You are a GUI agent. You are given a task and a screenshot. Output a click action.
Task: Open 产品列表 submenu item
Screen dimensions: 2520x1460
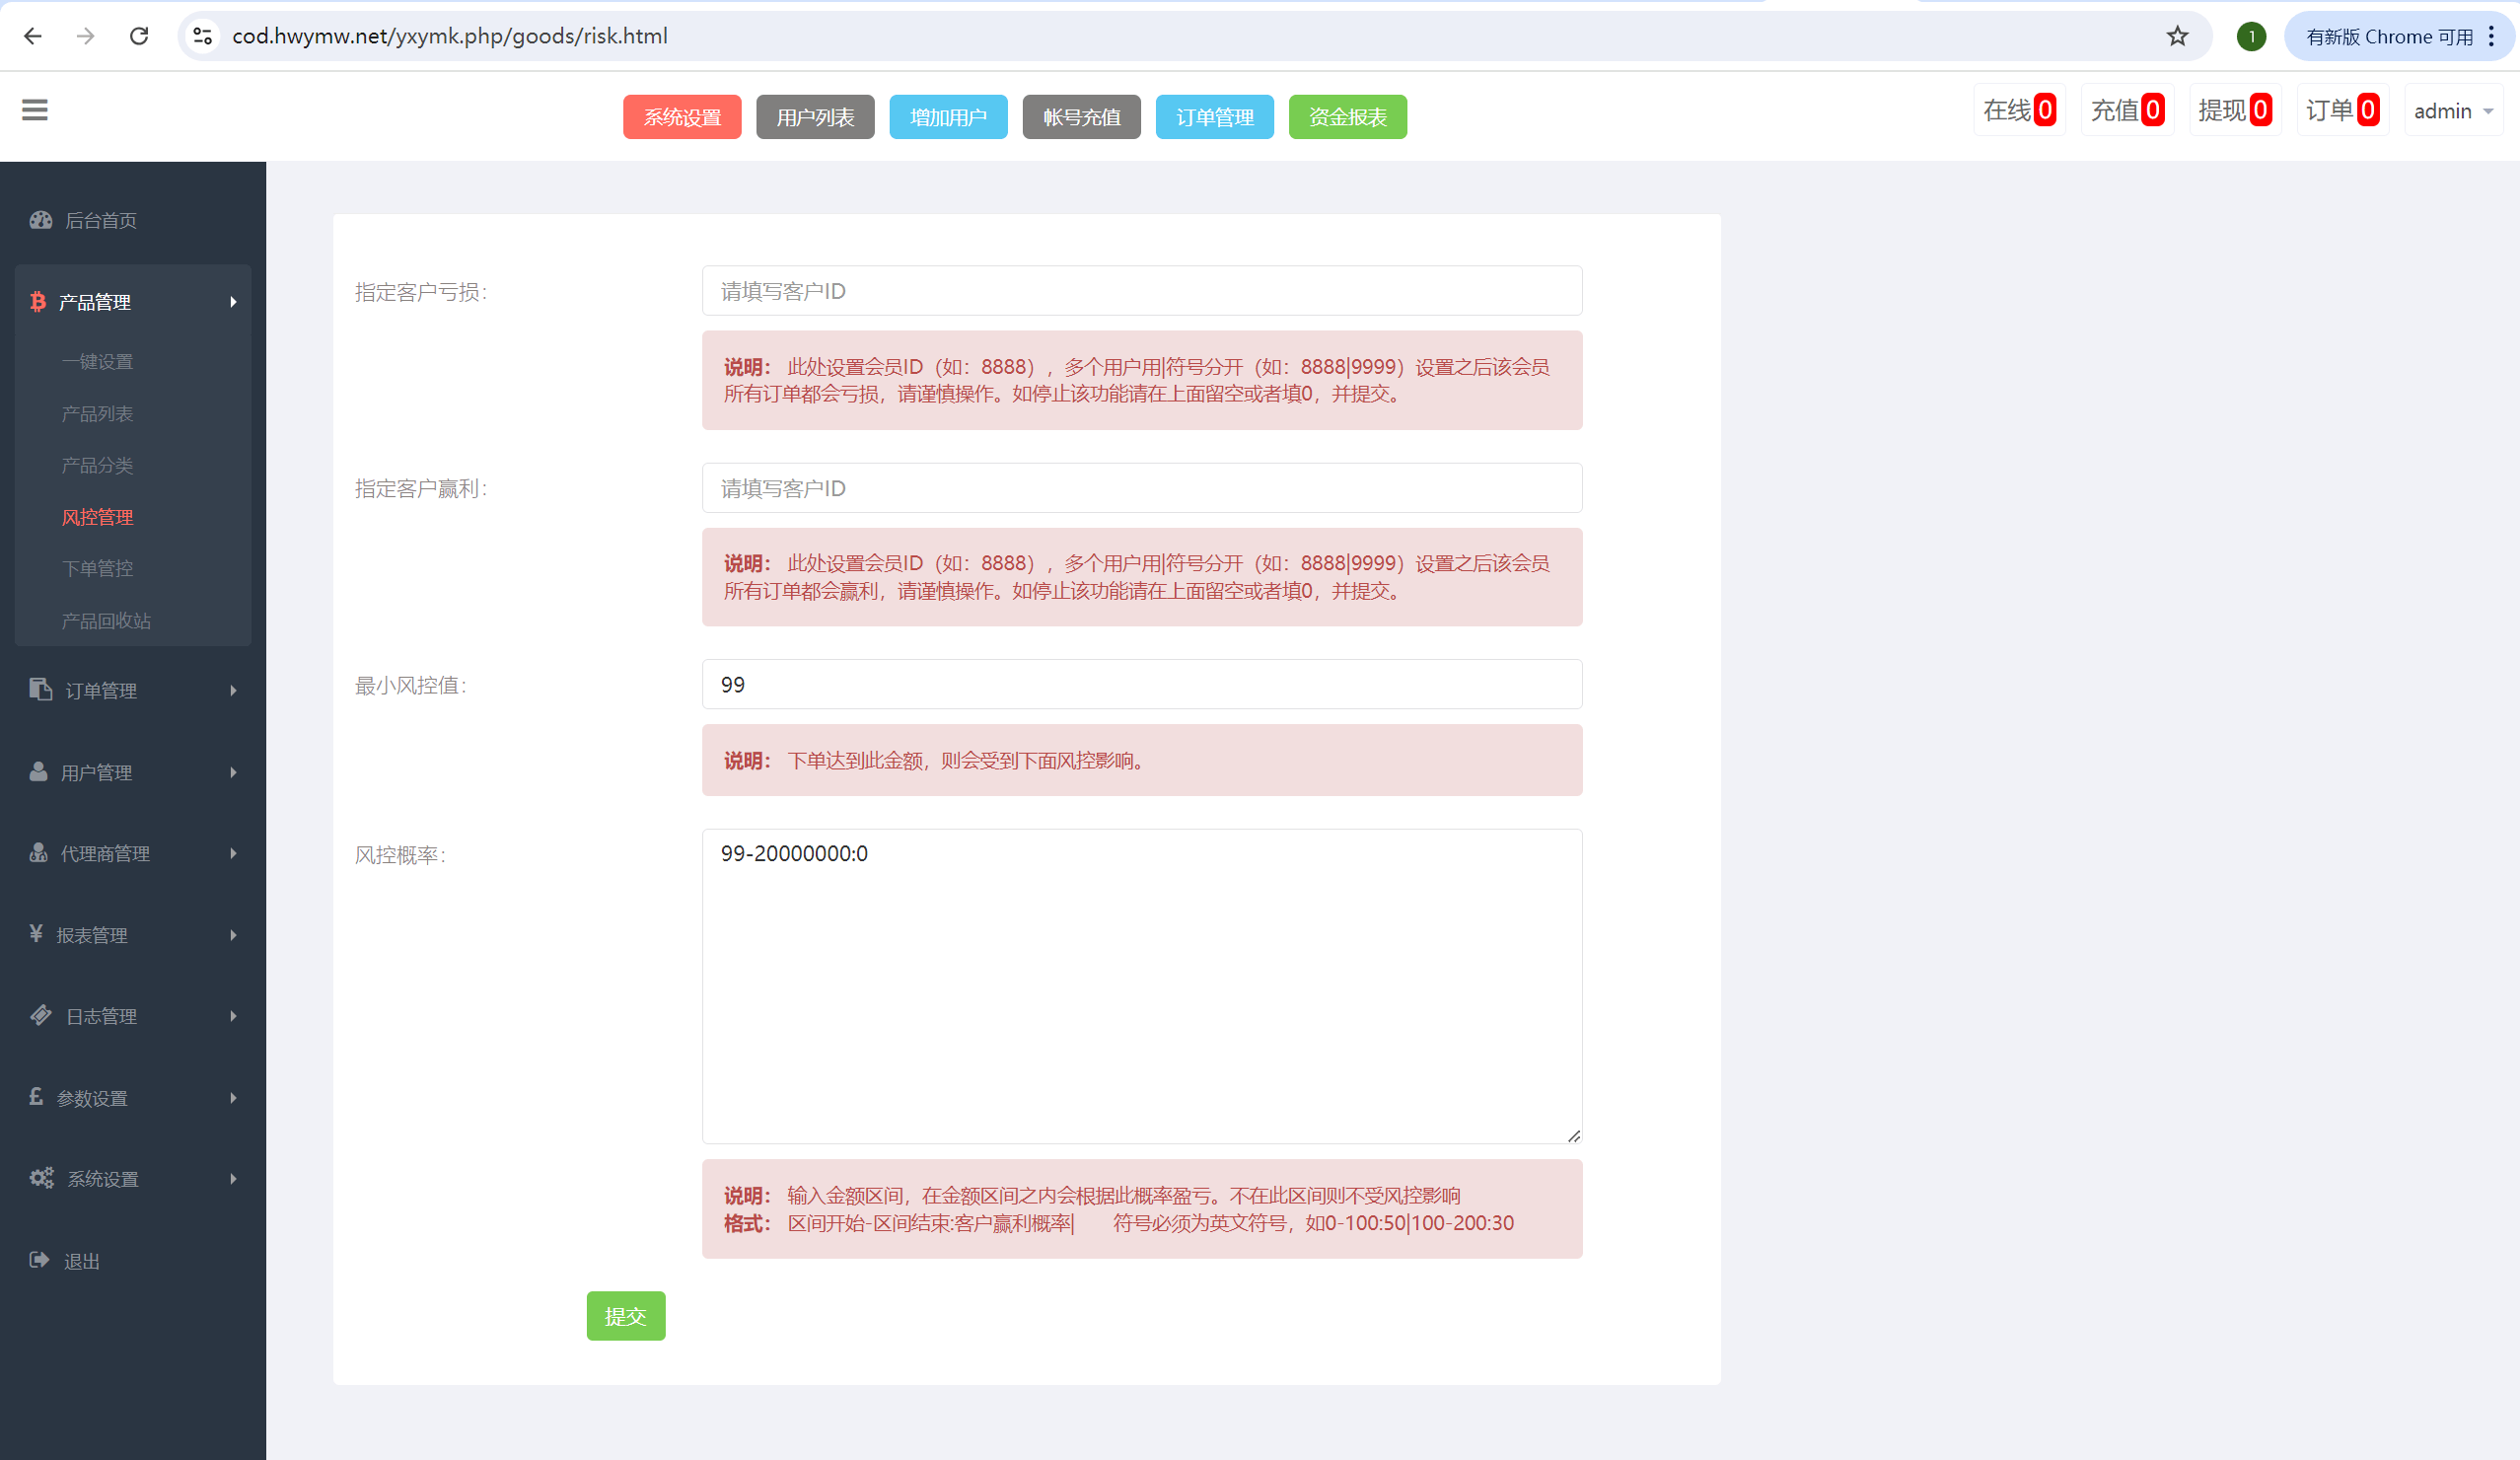(97, 414)
